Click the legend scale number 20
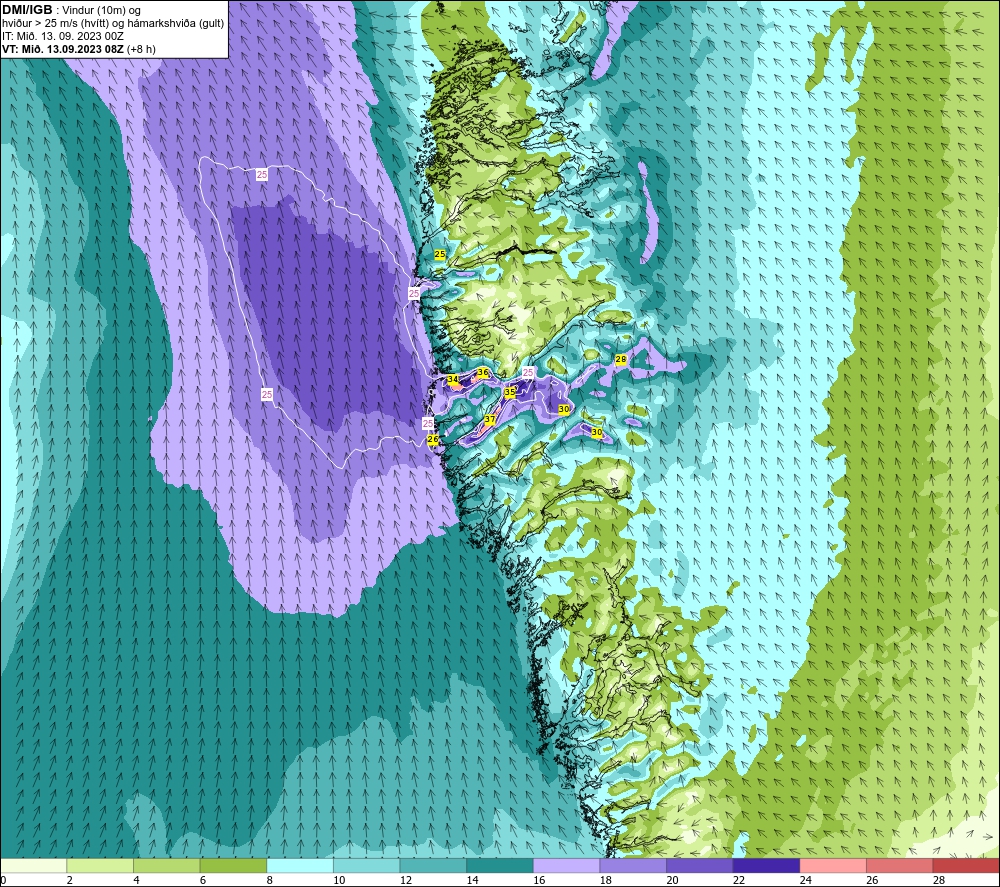1000x887 pixels. pos(672,880)
